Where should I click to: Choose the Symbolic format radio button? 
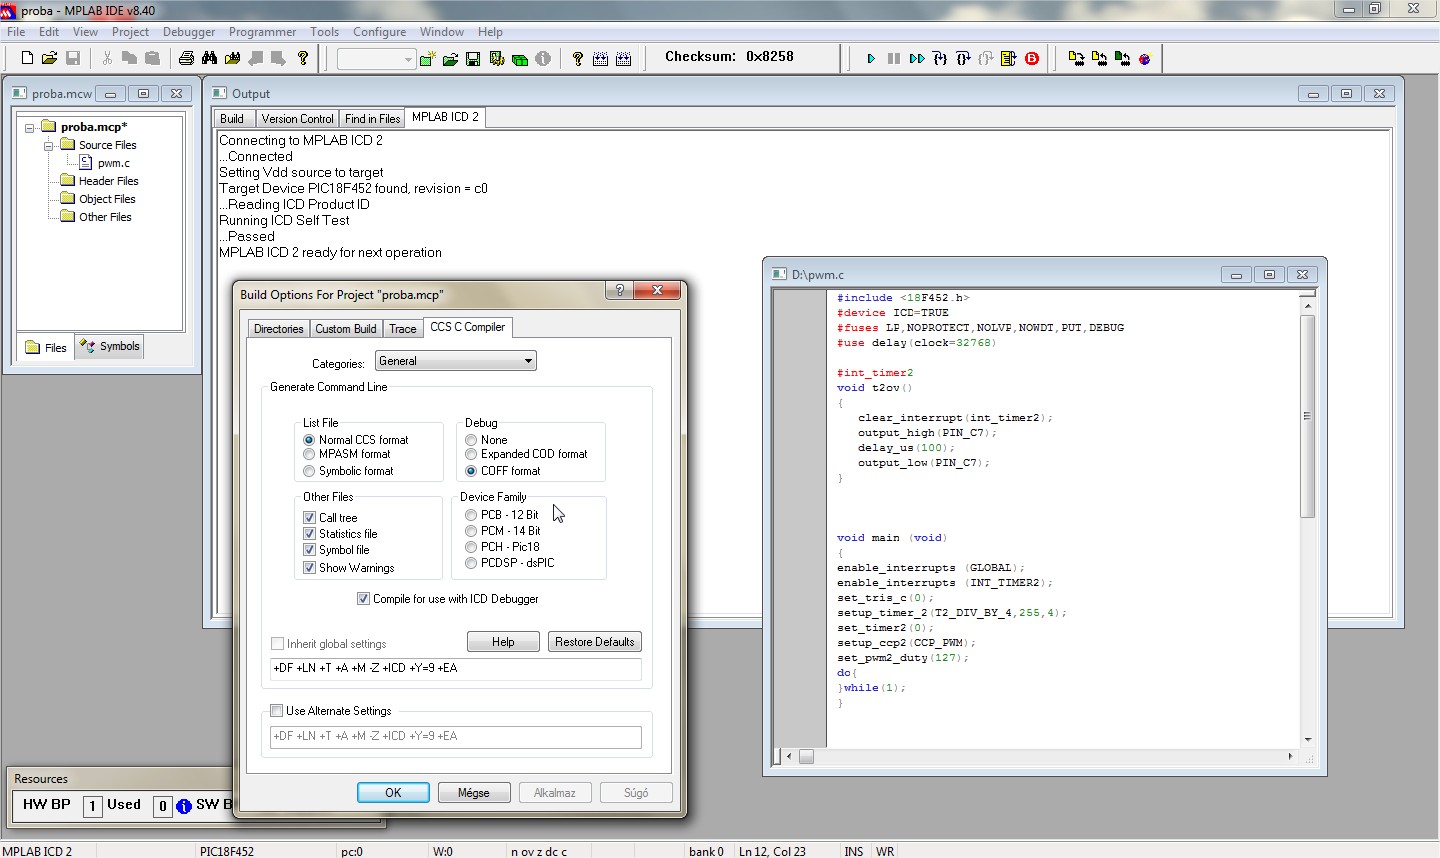point(309,471)
